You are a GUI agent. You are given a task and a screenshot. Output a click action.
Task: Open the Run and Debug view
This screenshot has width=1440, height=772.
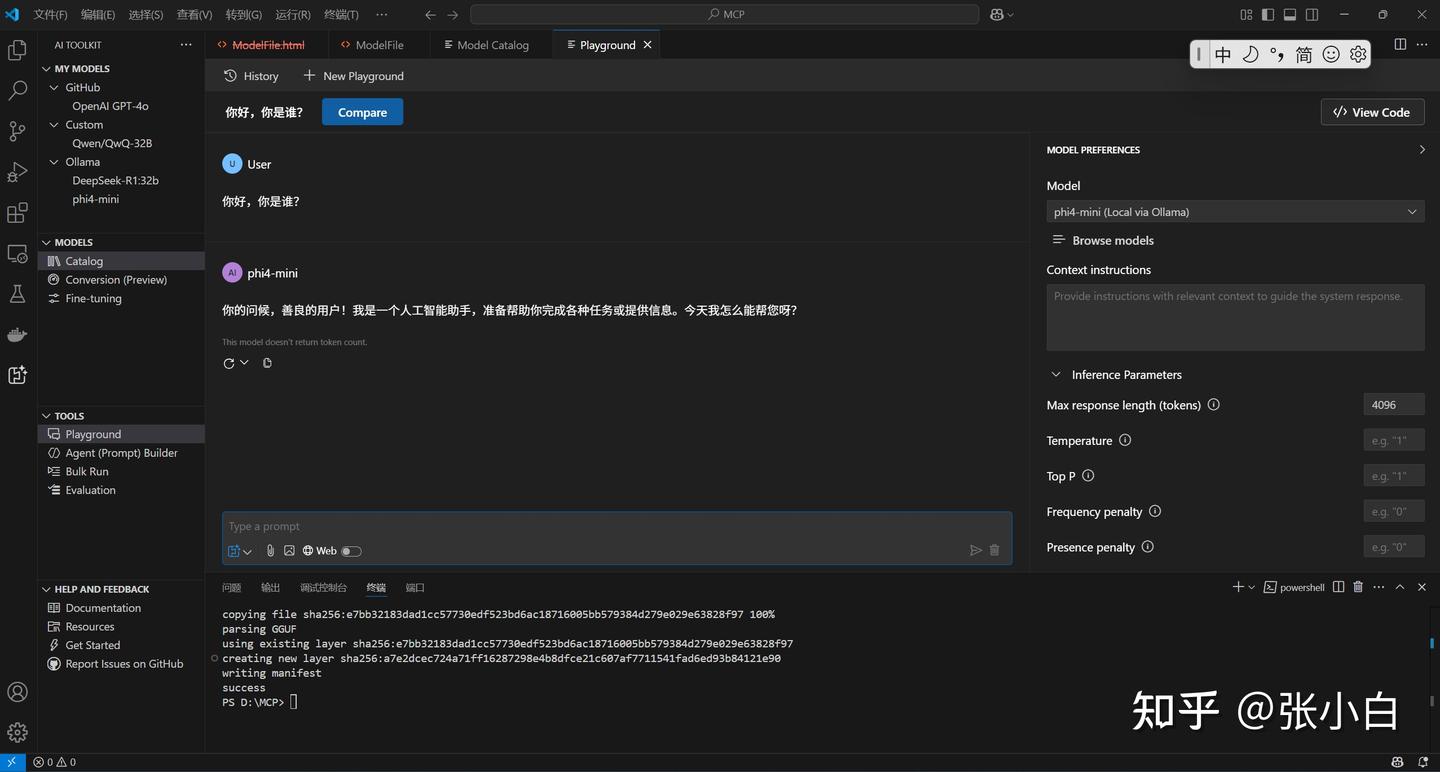point(17,172)
